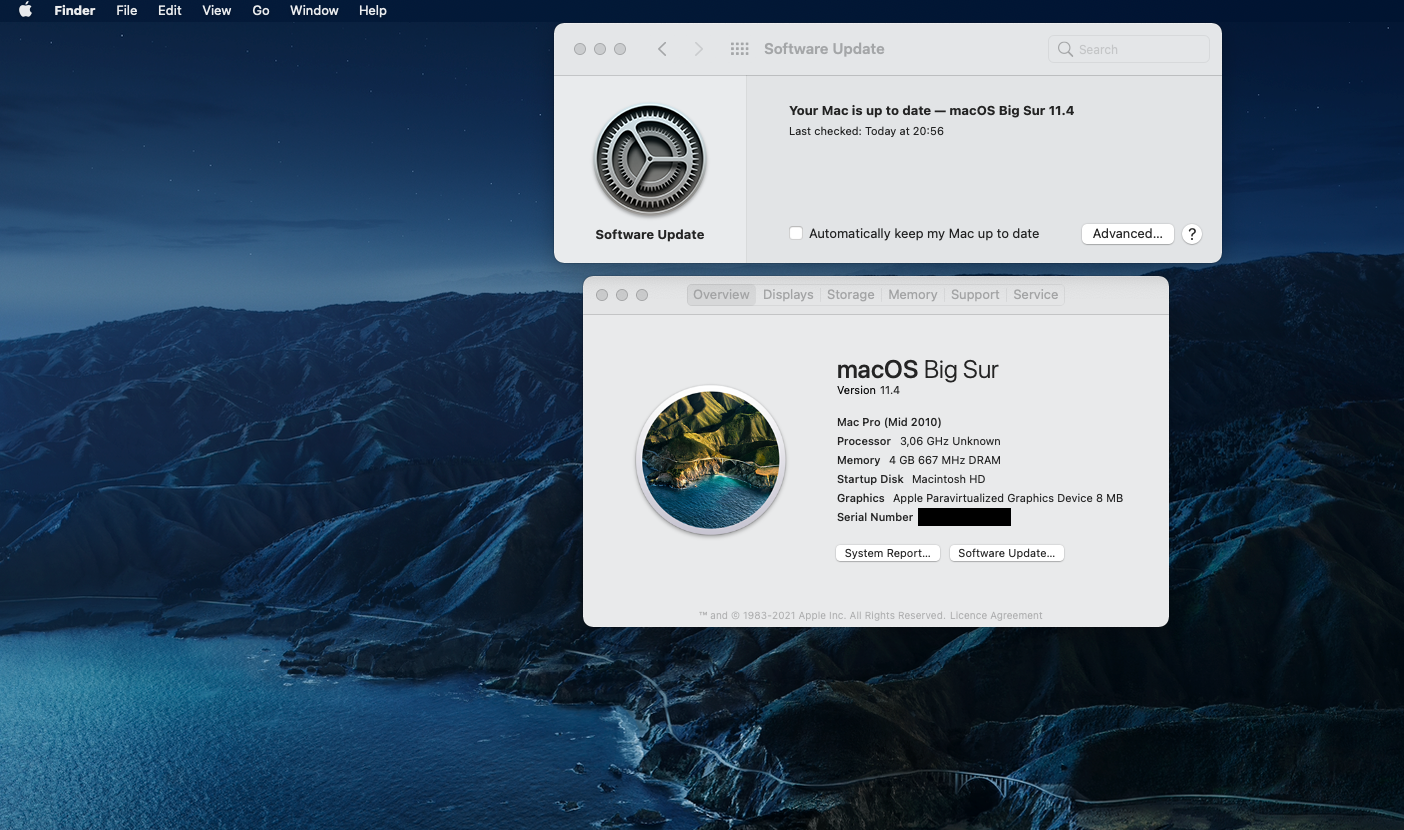1404x830 pixels.
Task: Close the Software Update window
Action: point(580,49)
